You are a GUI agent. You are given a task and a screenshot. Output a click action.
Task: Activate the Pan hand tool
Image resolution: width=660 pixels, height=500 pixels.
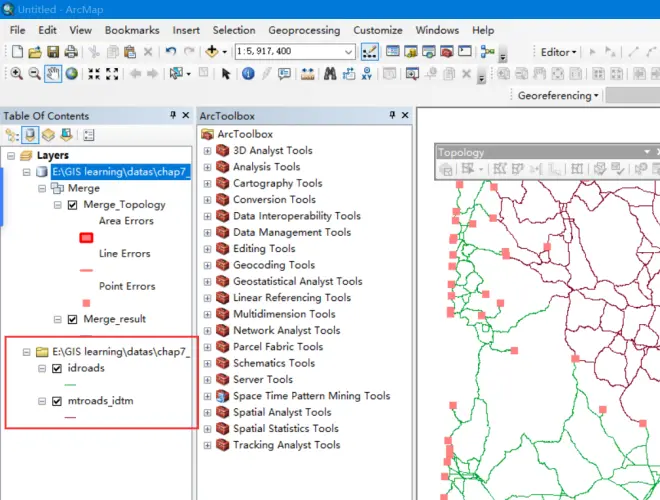pyautogui.click(x=53, y=74)
